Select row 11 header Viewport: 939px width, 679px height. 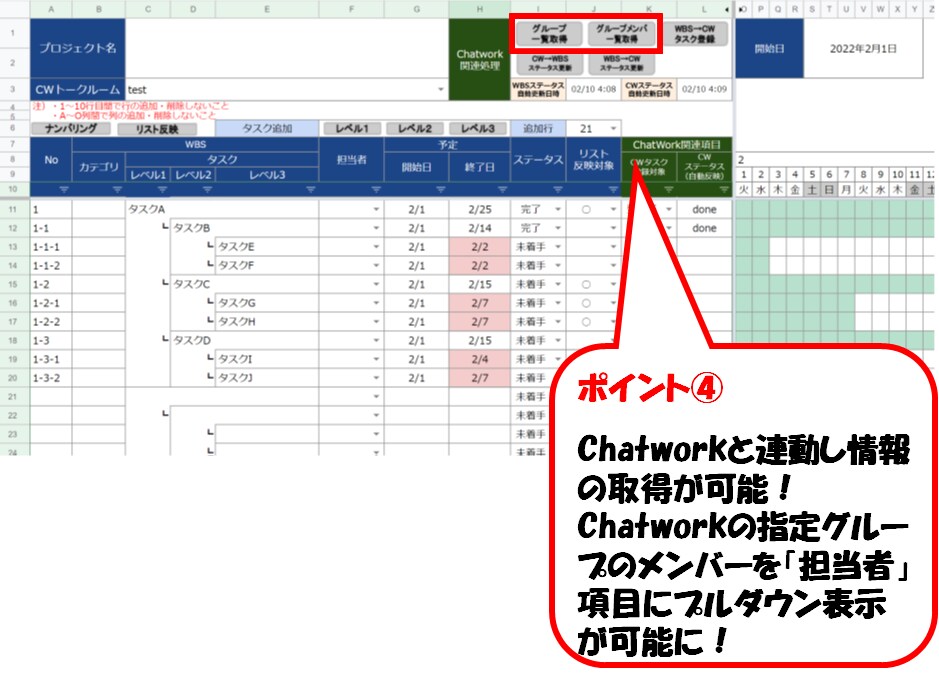[x=14, y=210]
